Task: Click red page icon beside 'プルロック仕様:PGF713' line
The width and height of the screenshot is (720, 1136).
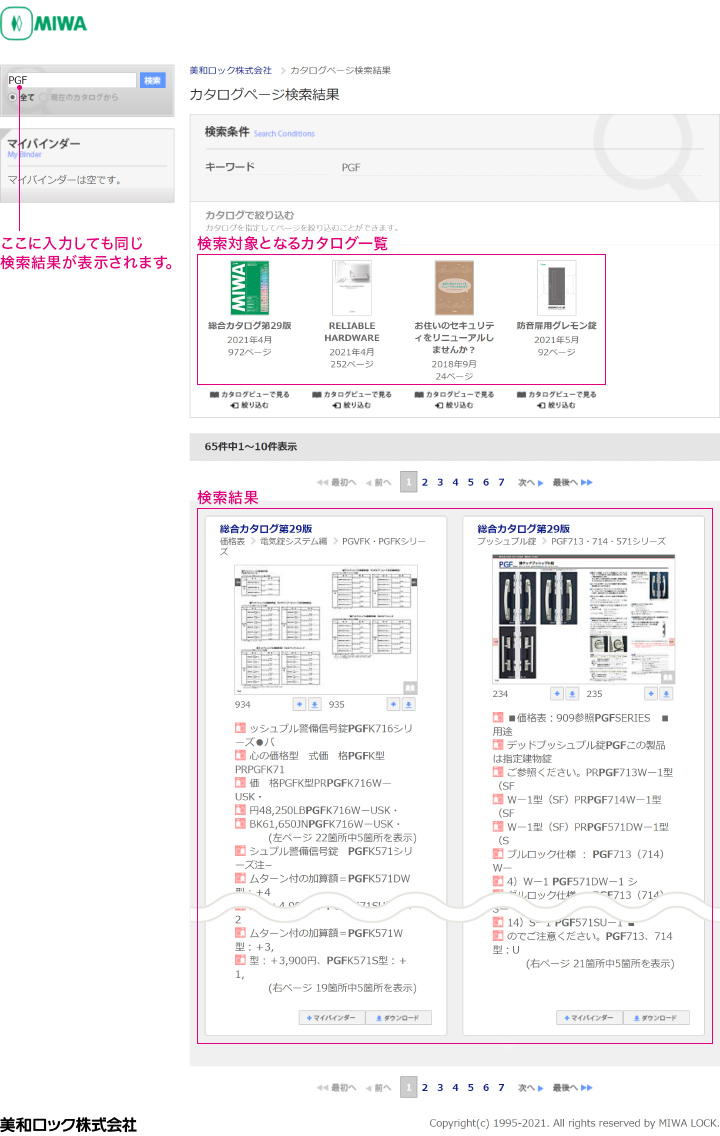Action: pos(498,854)
